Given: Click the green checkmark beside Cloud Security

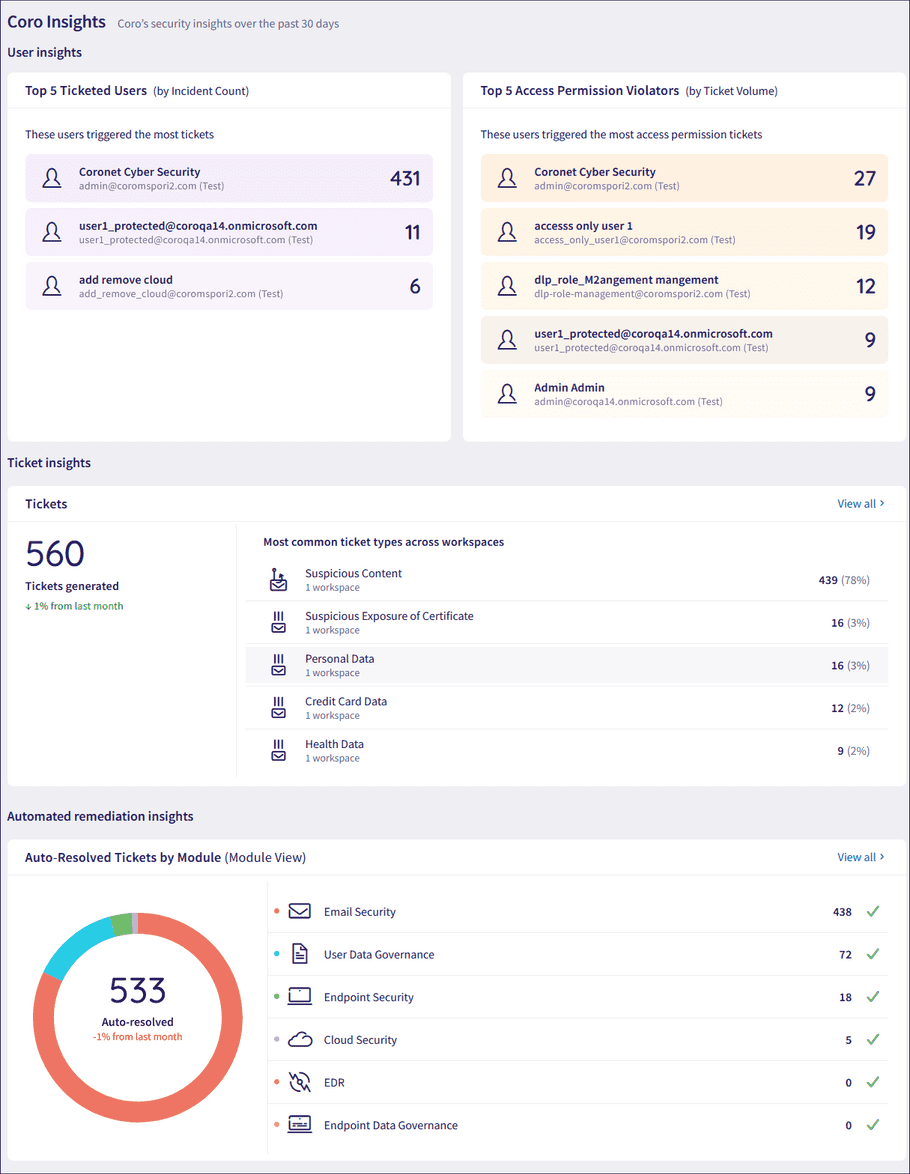Looking at the screenshot, I should point(872,1039).
